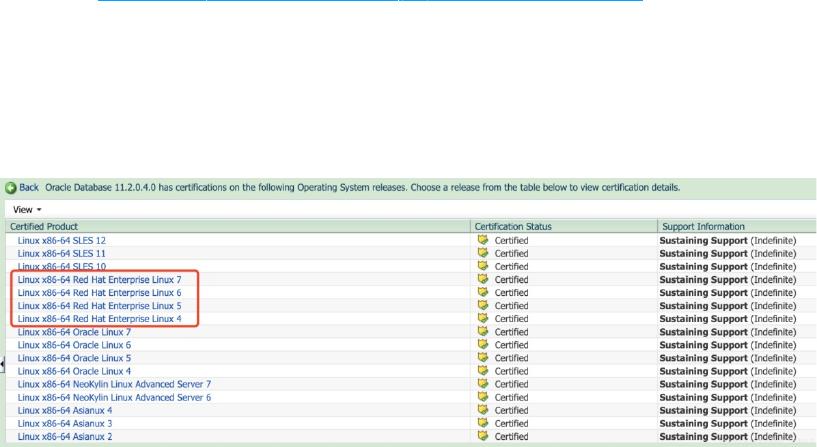The image size is (817, 447).
Task: Open Linux x86-64 SLES 10 link
Action: pyautogui.click(x=61, y=267)
